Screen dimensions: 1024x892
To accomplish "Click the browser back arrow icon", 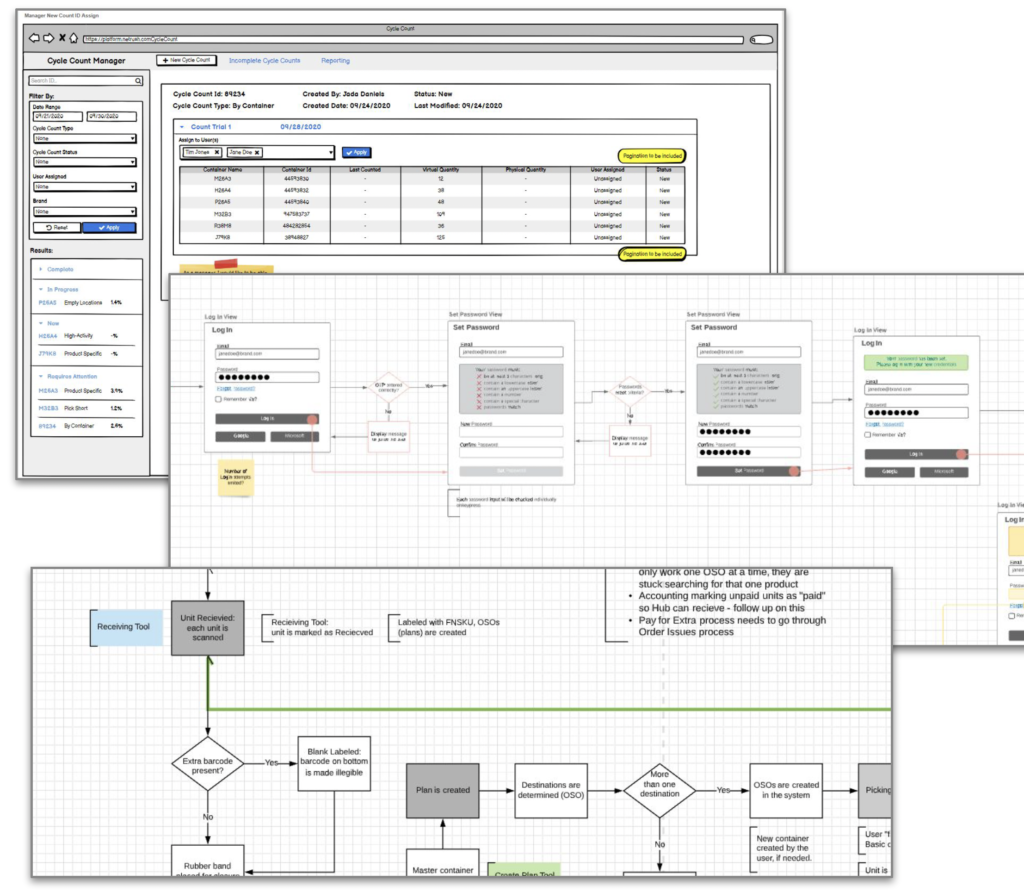I will click(34, 39).
